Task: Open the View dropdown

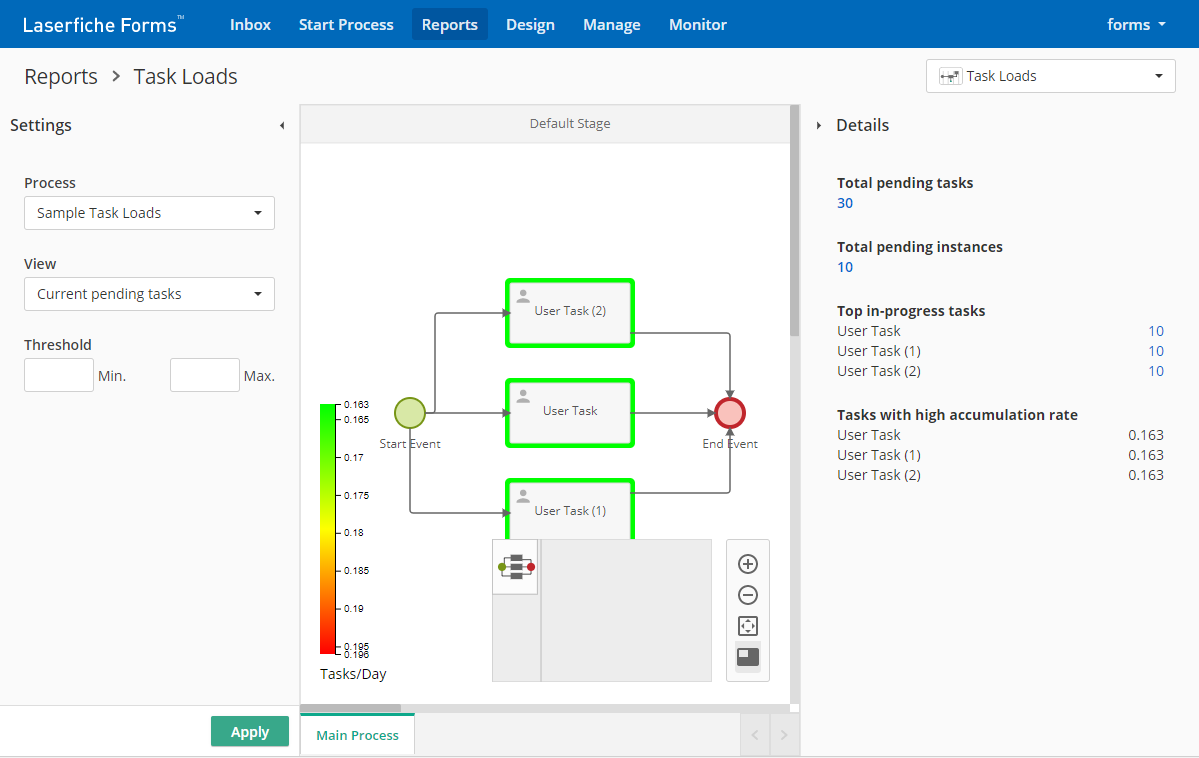Action: [x=149, y=294]
